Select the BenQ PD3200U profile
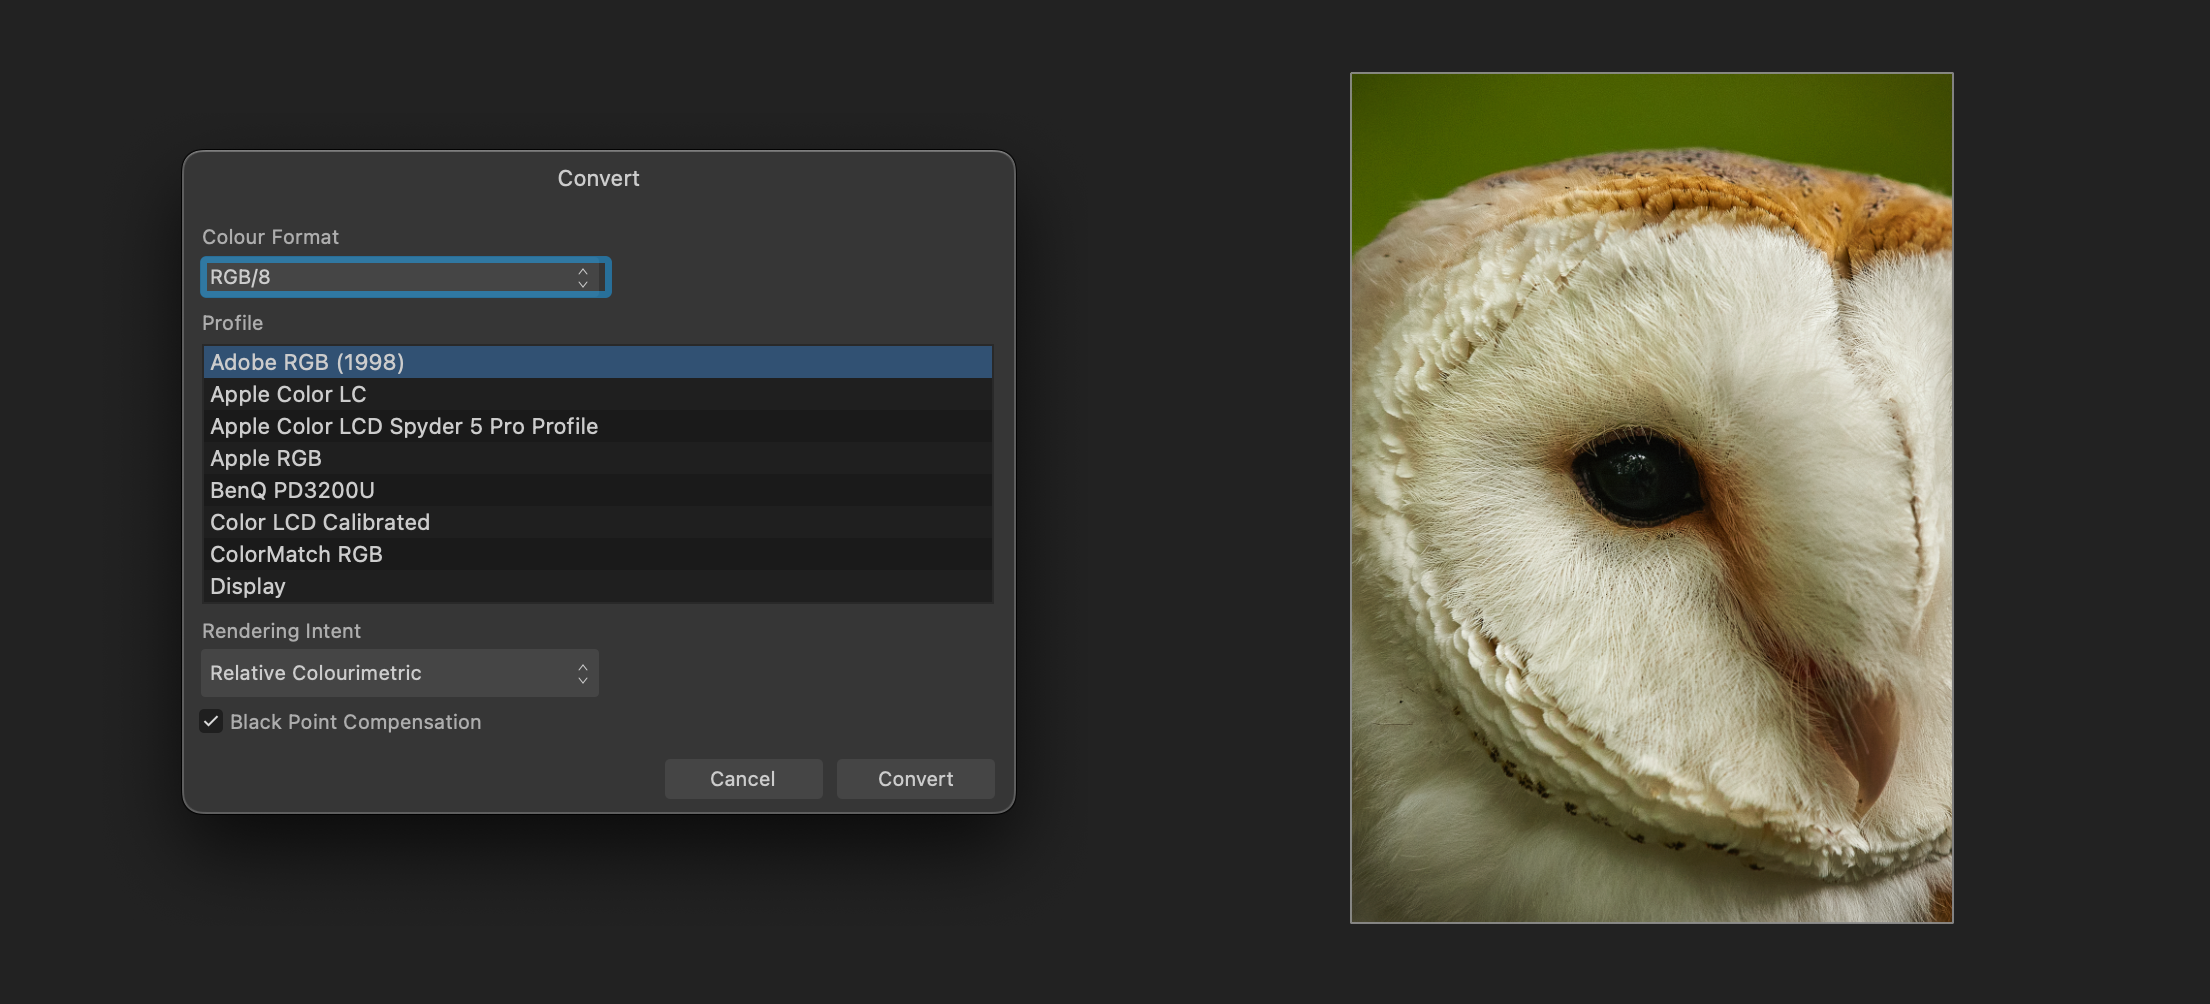Viewport: 2210px width, 1004px height. tap(598, 490)
